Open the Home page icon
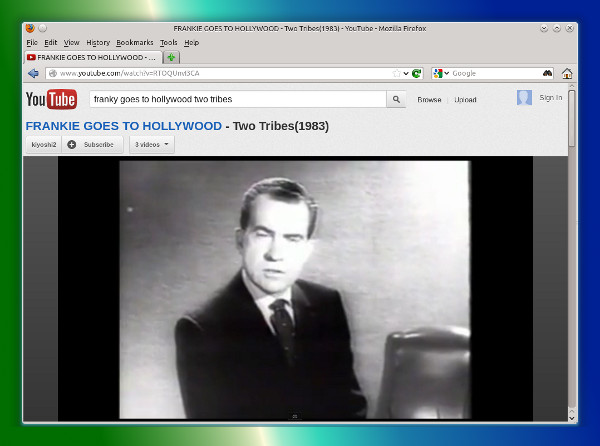This screenshot has height=446, width=600. coord(567,73)
